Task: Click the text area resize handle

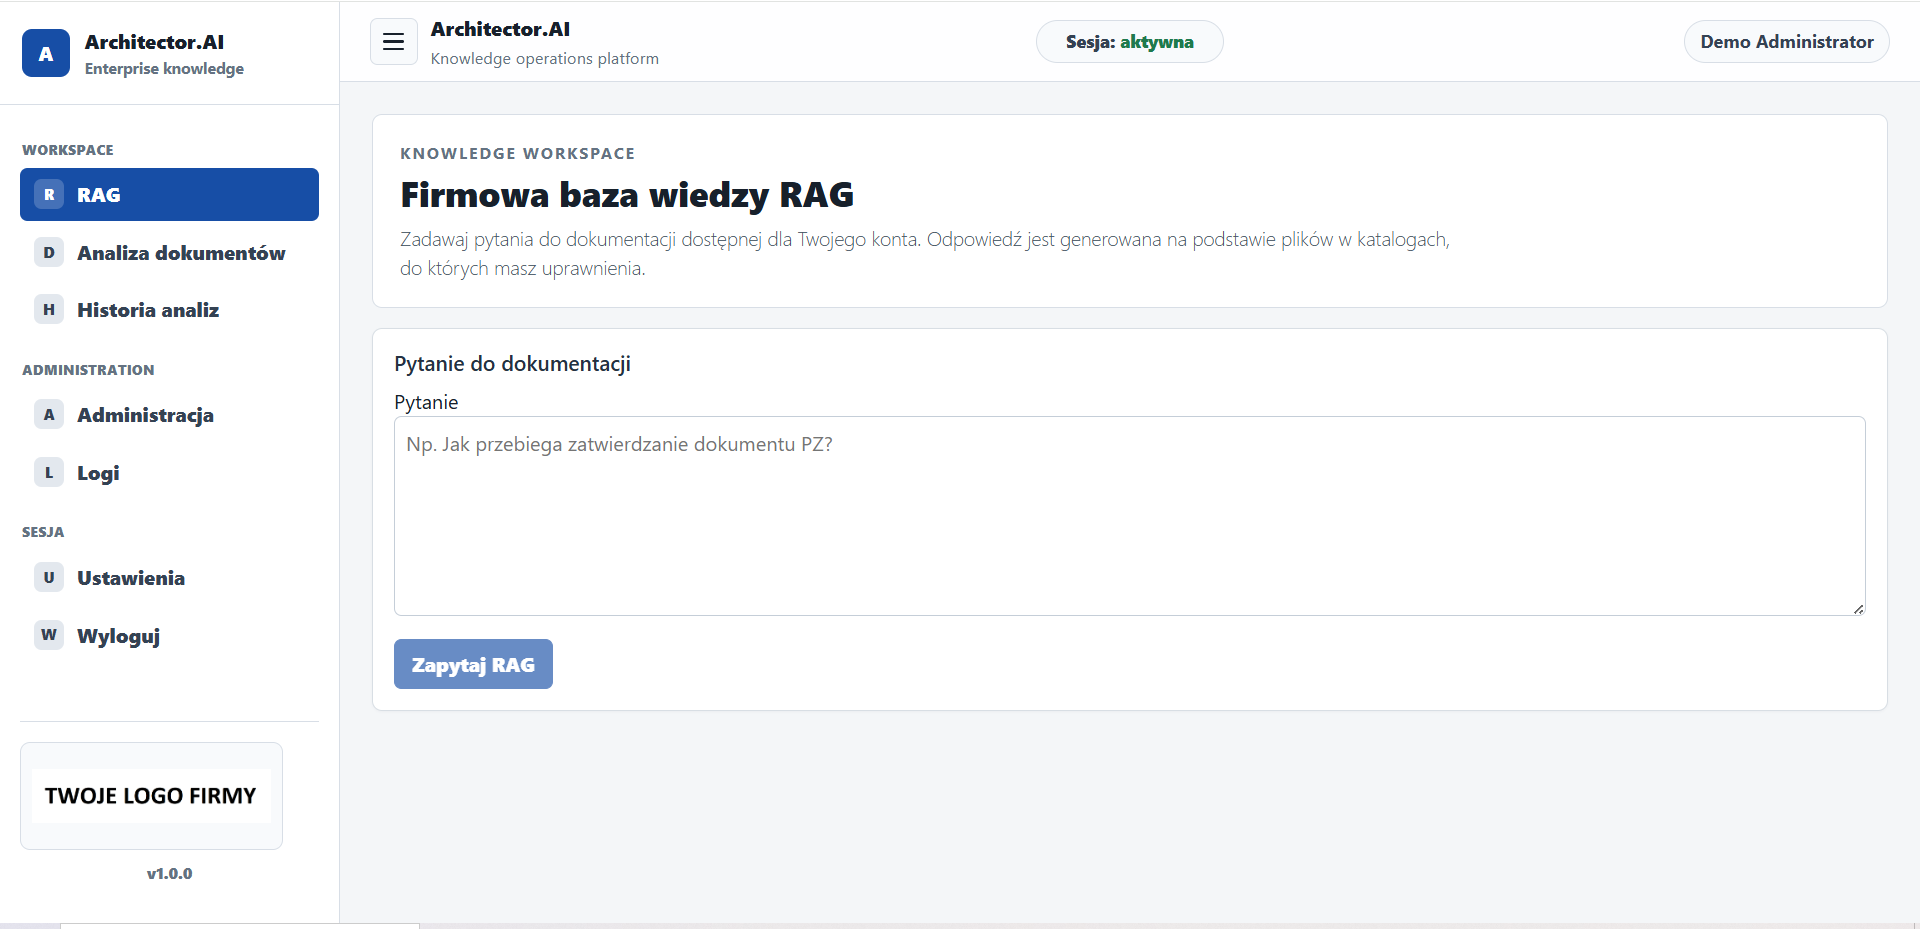Action: (1858, 608)
